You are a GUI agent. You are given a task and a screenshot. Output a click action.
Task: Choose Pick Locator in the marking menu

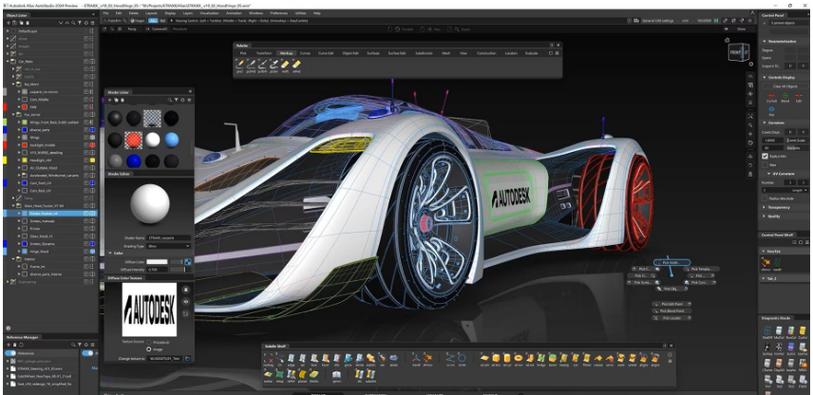coord(672,318)
